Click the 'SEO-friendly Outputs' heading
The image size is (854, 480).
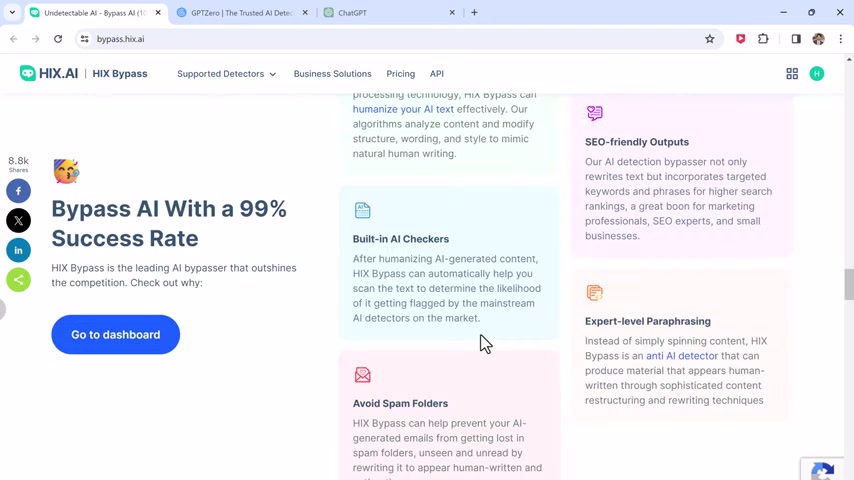(x=637, y=142)
